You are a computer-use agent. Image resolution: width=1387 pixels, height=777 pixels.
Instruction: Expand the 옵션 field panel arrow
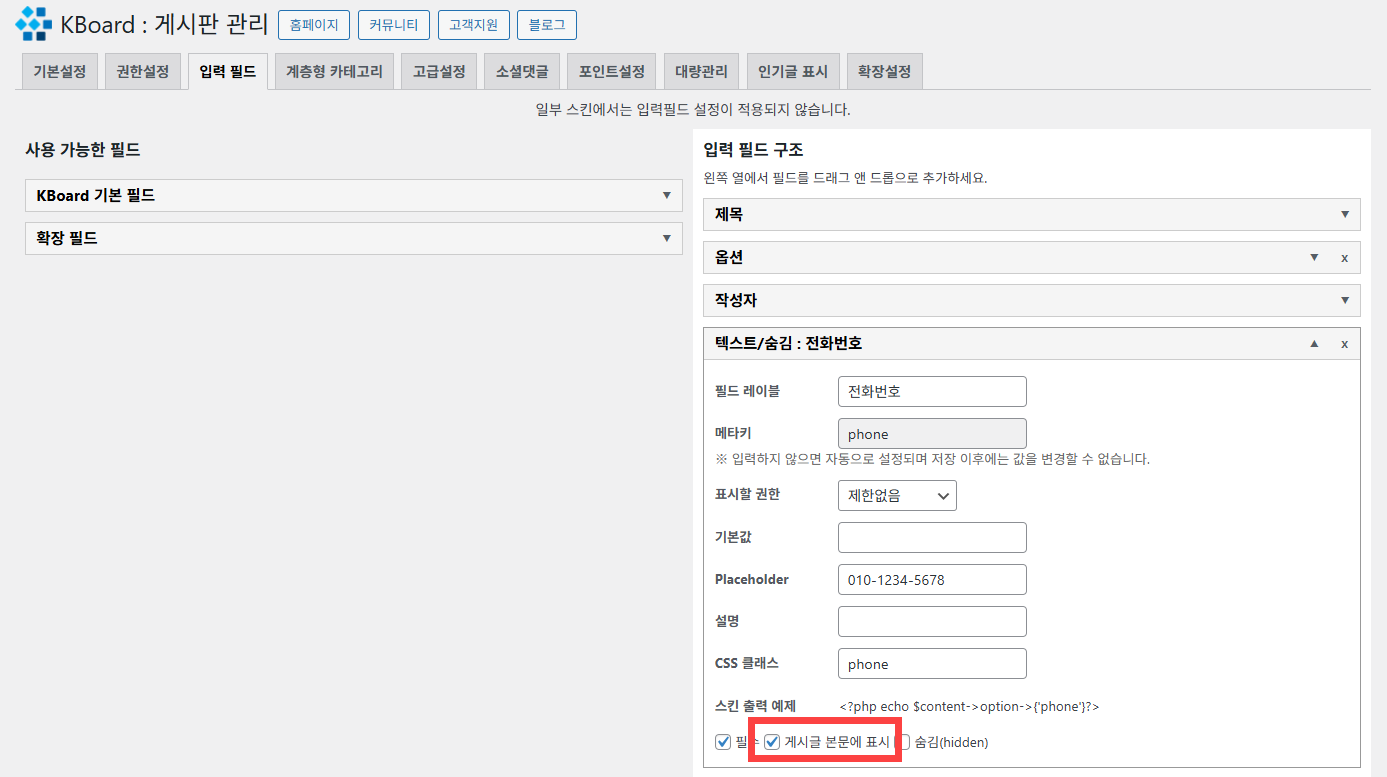click(x=1315, y=257)
